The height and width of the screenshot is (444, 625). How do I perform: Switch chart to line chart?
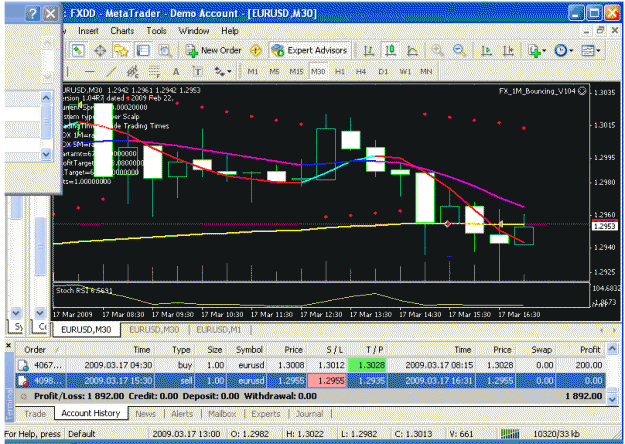coord(412,51)
